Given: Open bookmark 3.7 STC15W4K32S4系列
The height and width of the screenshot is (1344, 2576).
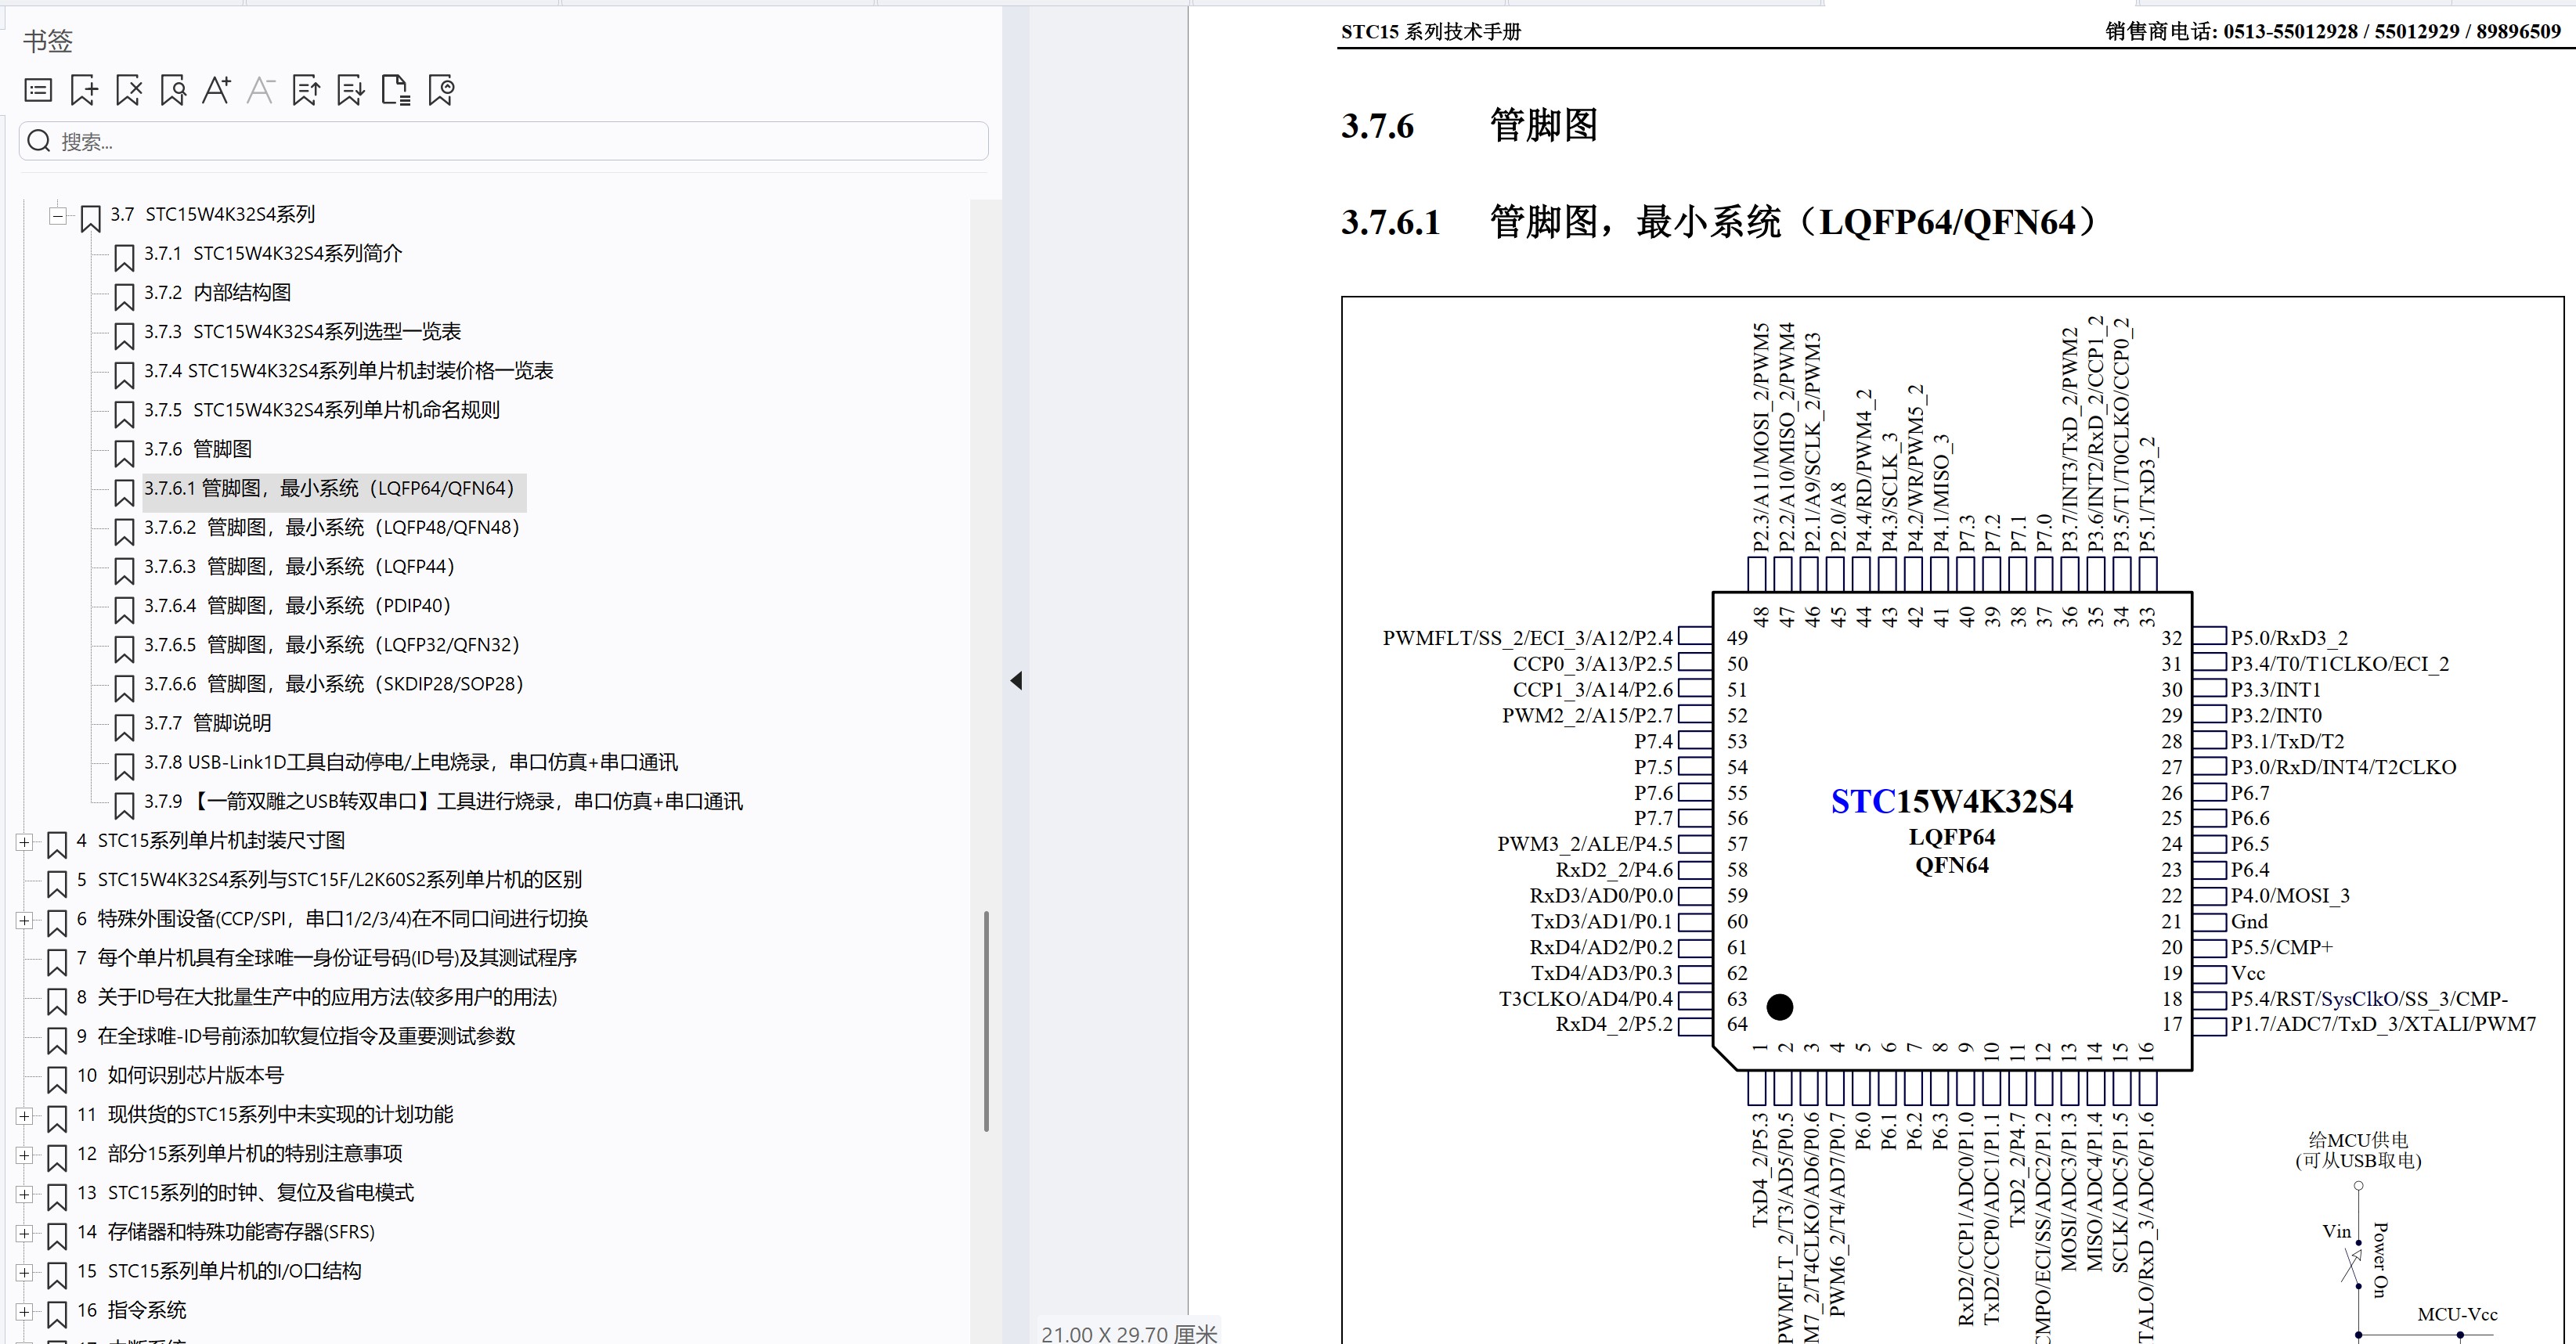Looking at the screenshot, I should coord(212,214).
